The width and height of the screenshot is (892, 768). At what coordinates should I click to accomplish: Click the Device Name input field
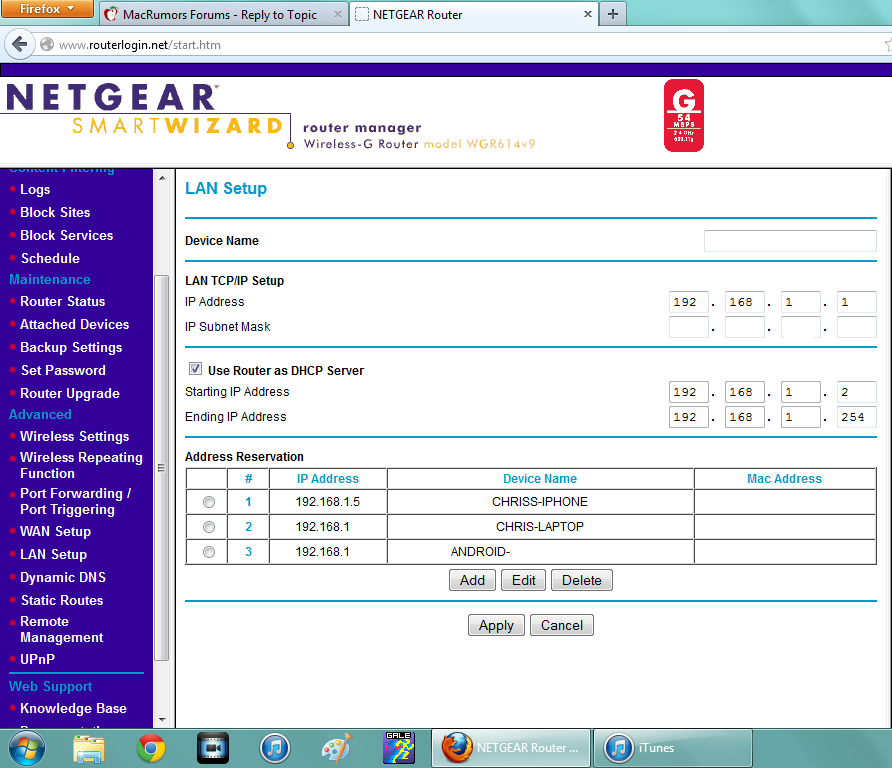[790, 241]
